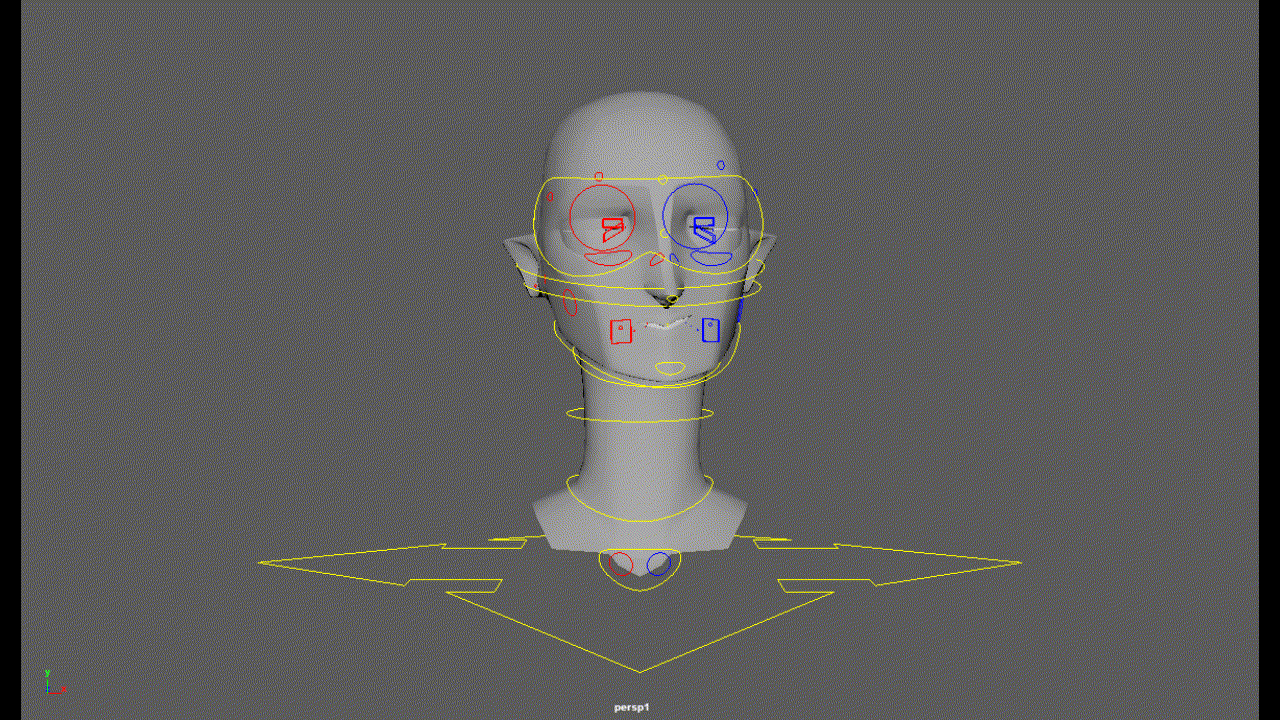Select the small blue forehead circle control
This screenshot has height=720, width=1280.
pos(720,165)
